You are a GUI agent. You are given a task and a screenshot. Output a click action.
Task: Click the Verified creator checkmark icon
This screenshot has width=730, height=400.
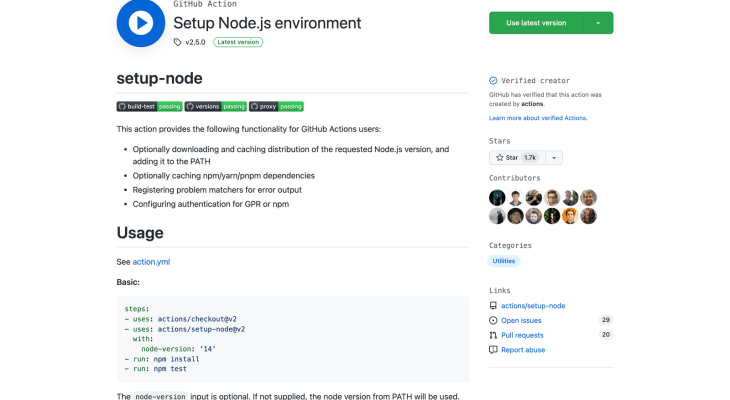pyautogui.click(x=493, y=81)
